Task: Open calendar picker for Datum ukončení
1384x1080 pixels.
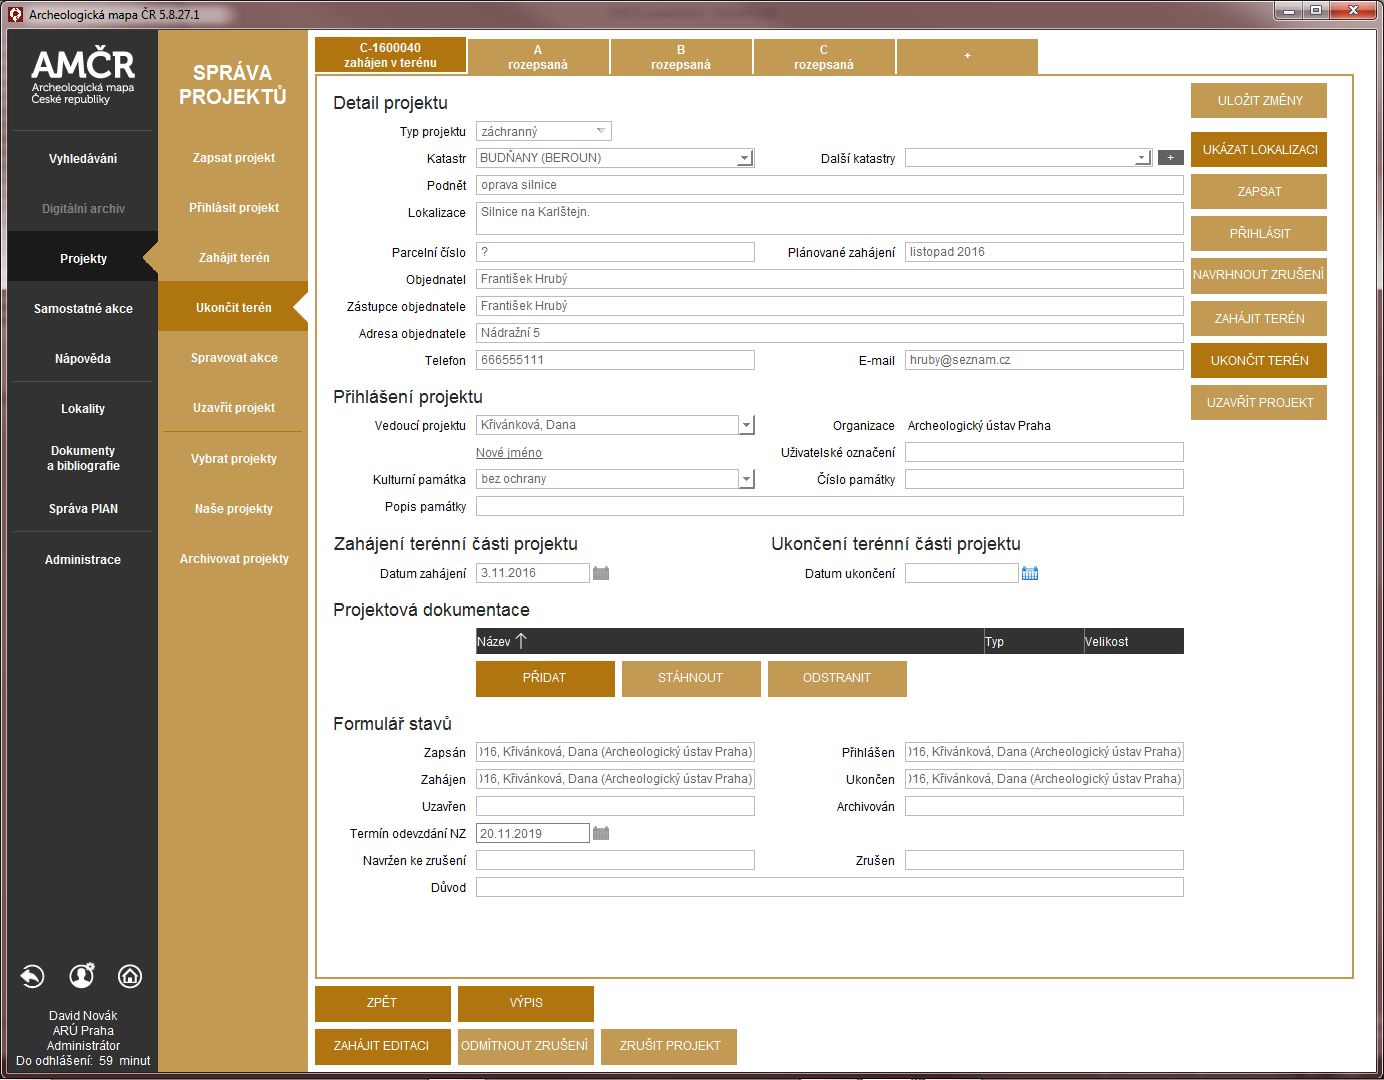Action: [x=1030, y=573]
